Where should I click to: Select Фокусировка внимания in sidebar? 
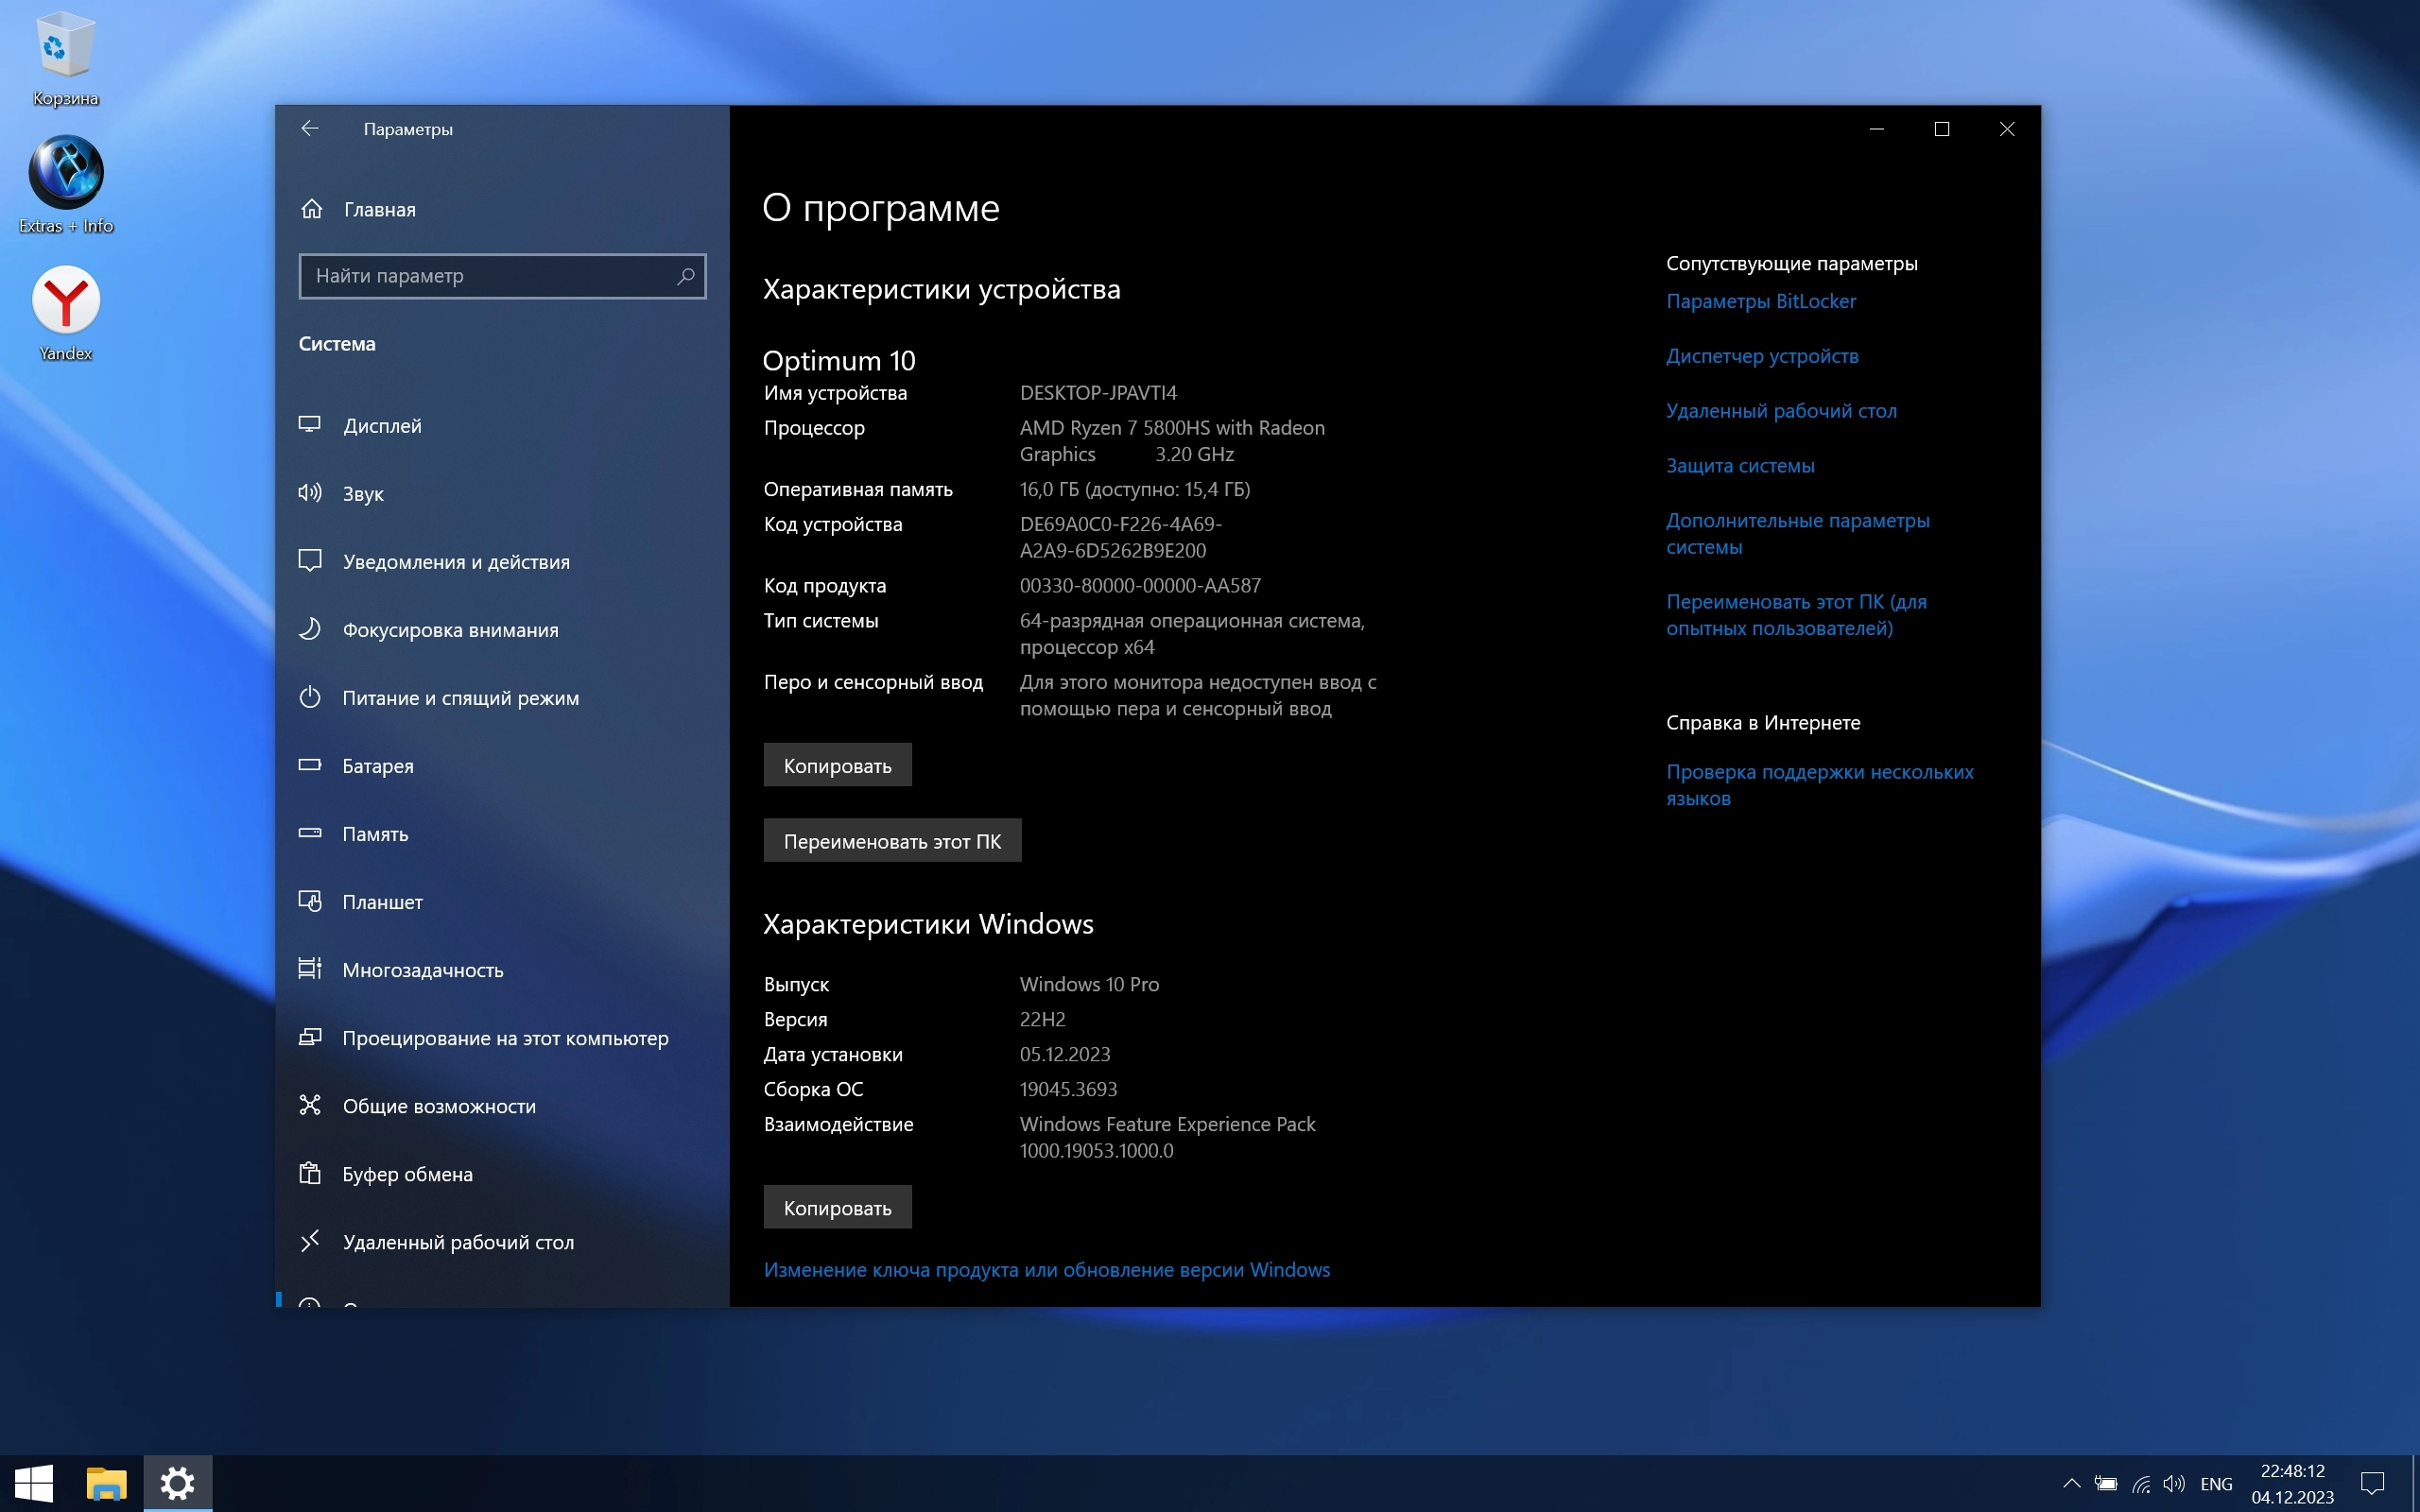(x=450, y=630)
